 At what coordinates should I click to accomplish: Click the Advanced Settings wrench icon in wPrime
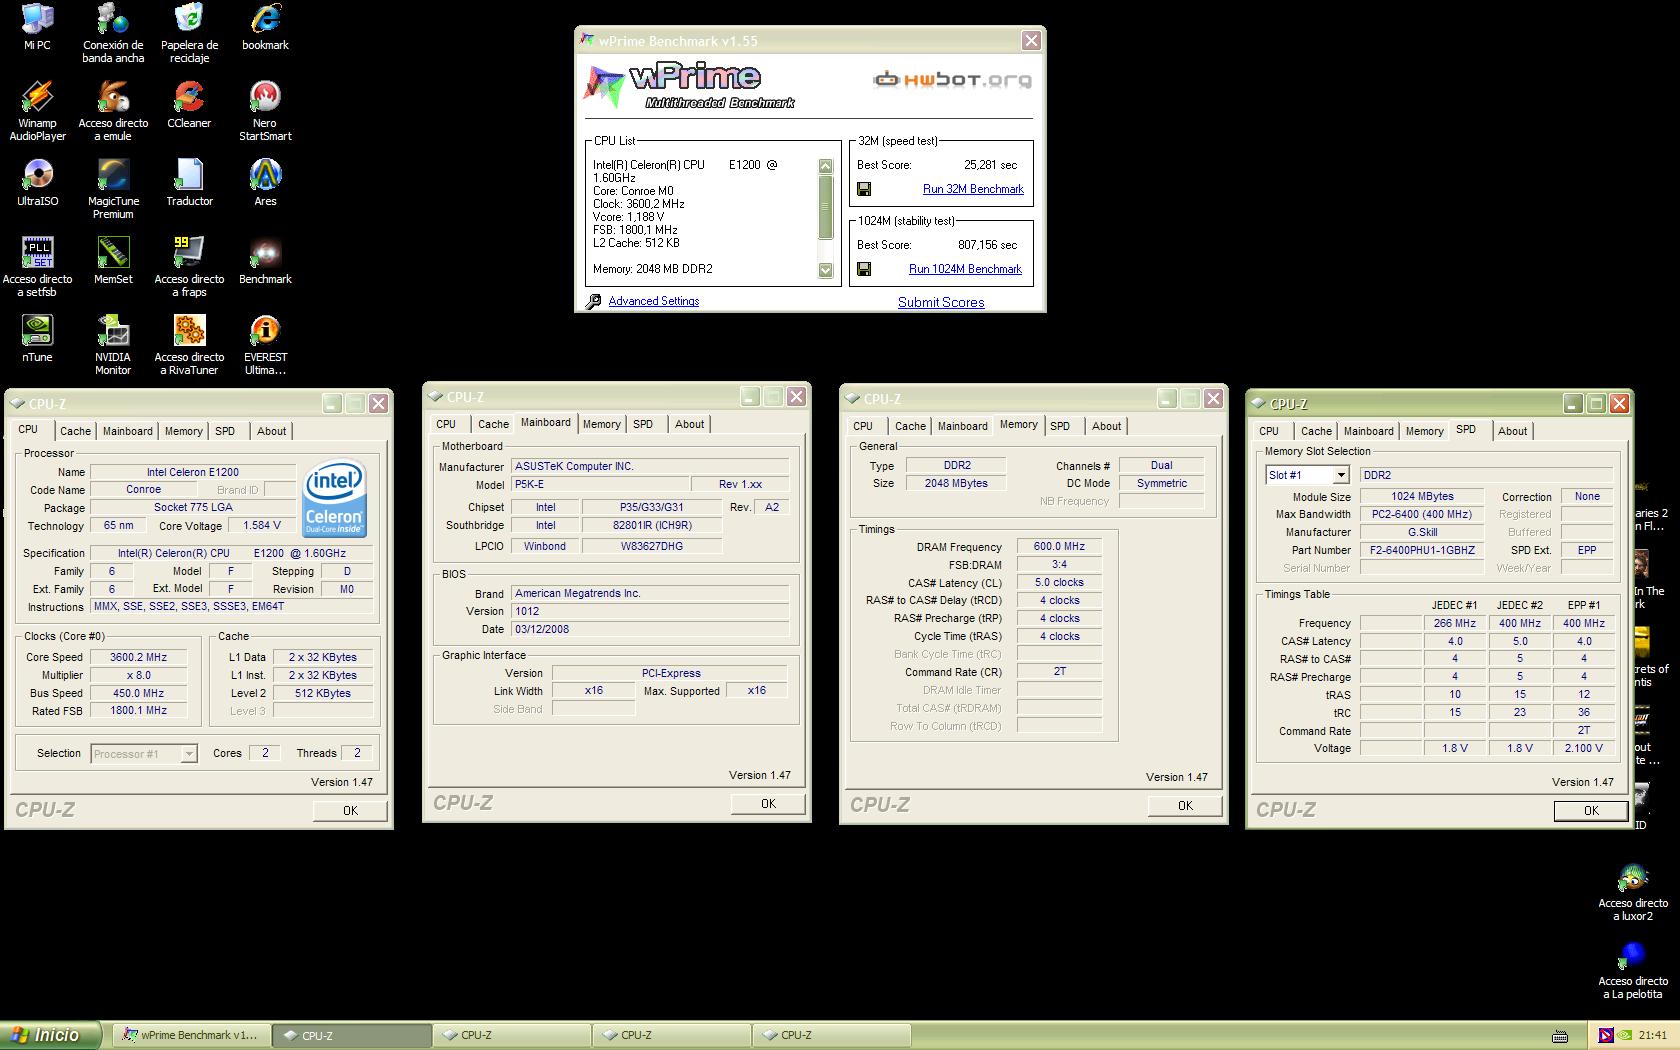(x=593, y=301)
